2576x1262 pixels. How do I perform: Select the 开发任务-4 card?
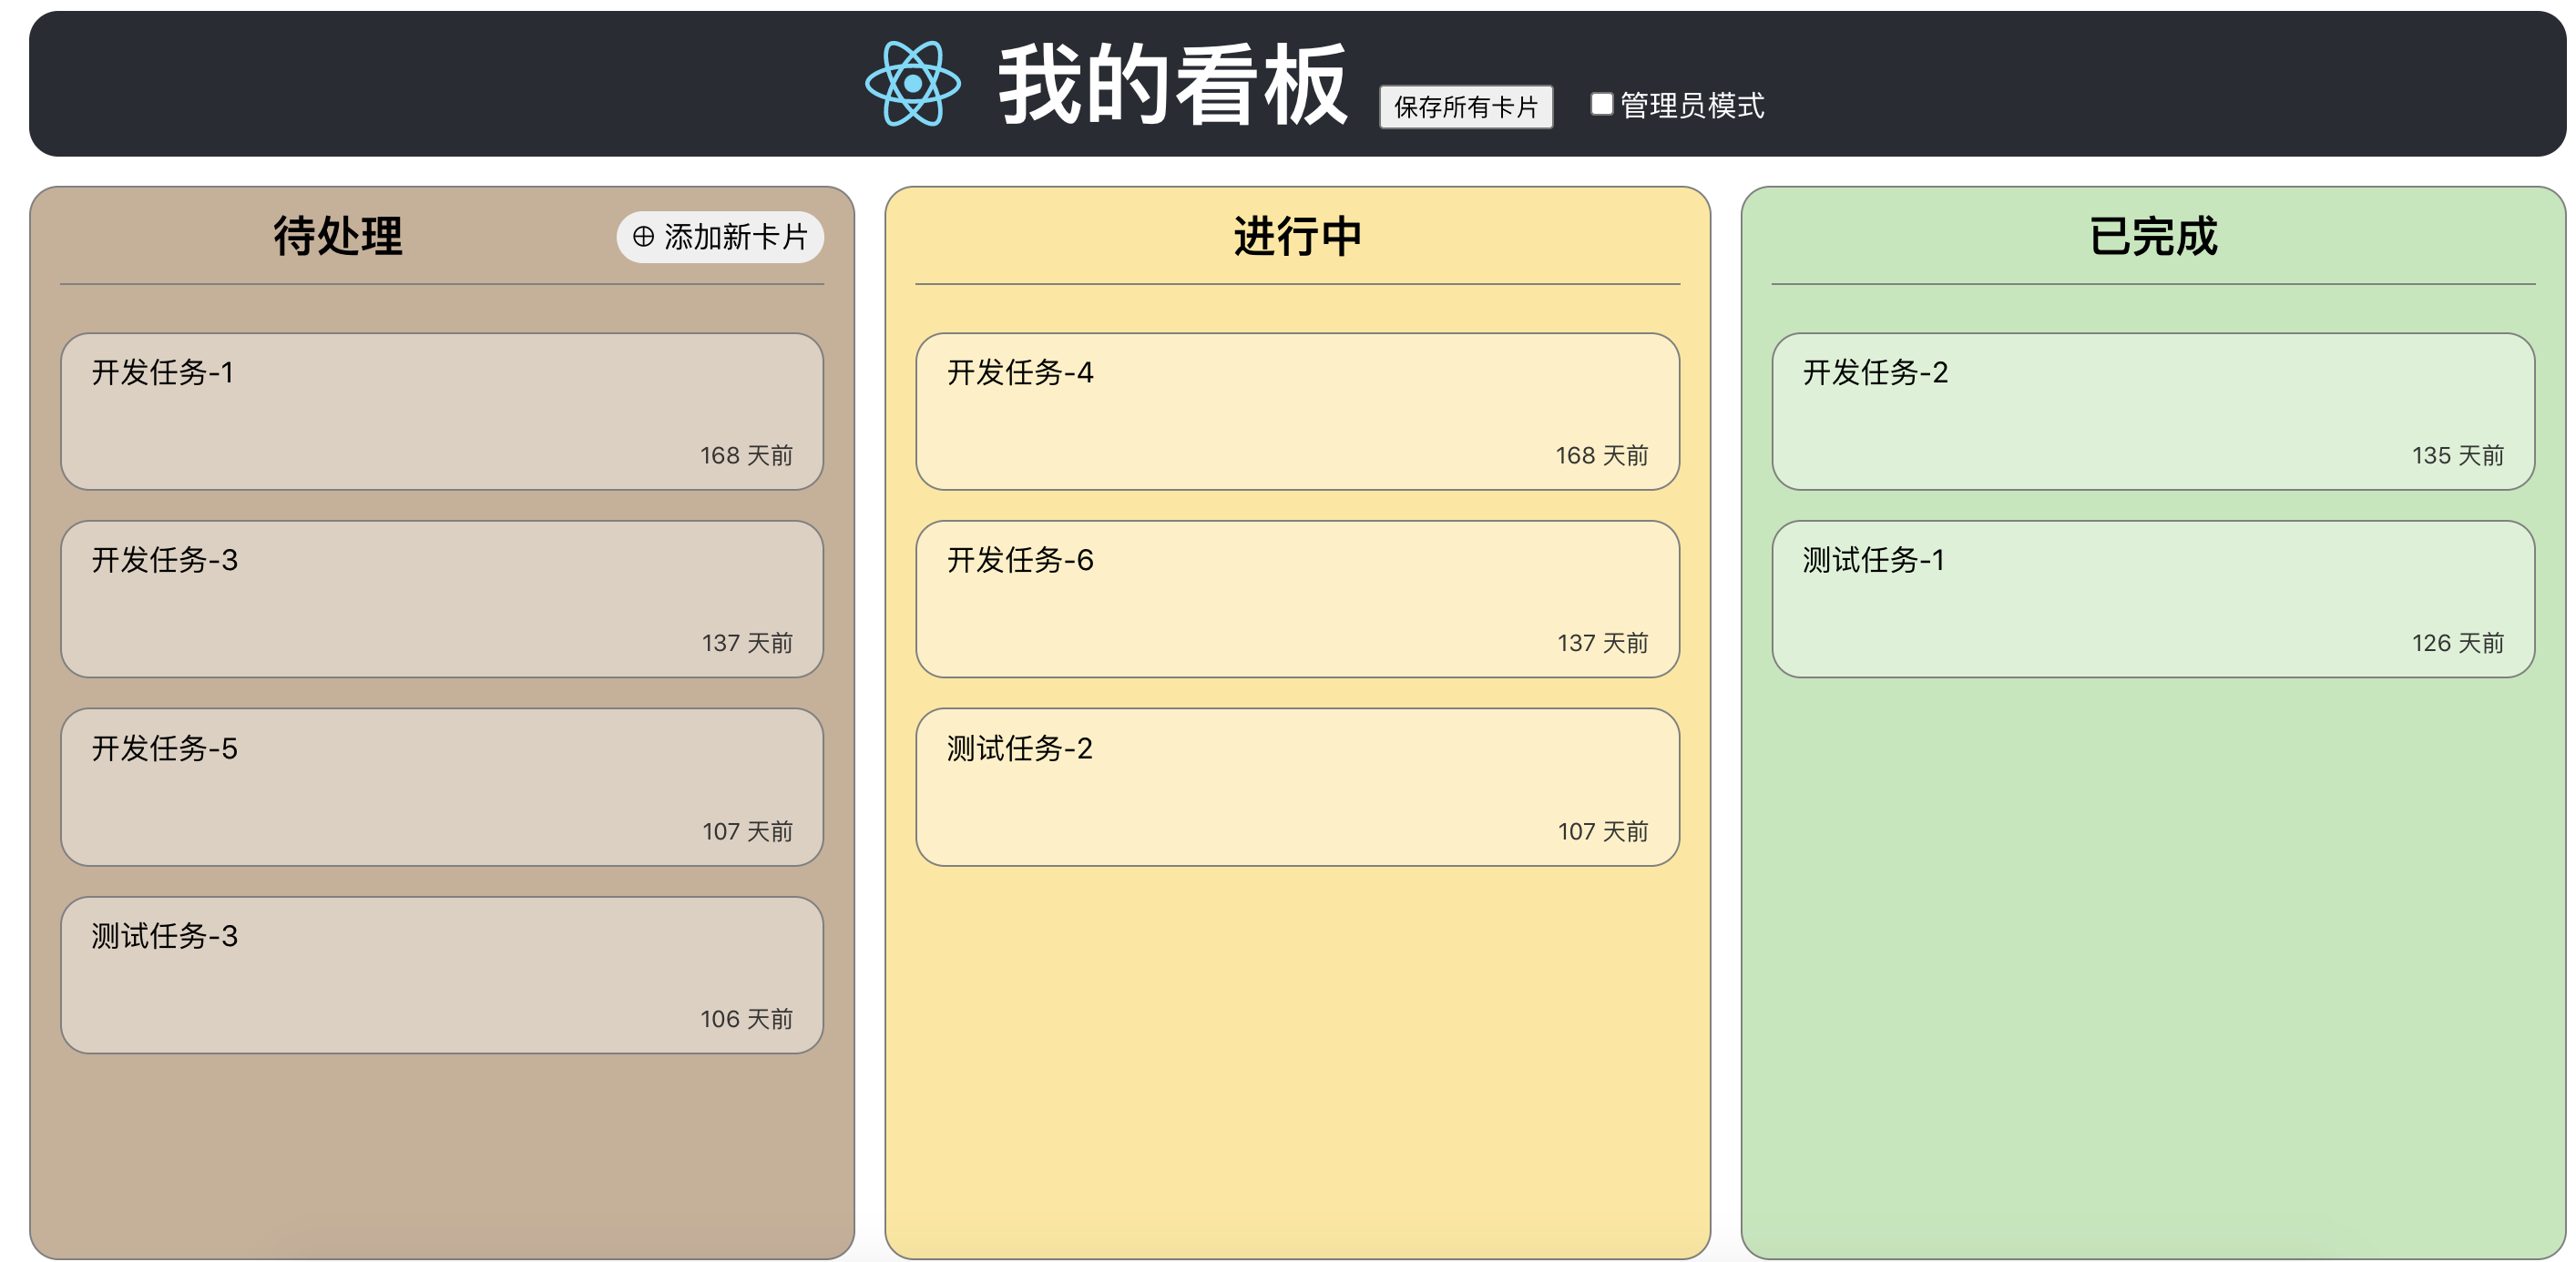(1297, 411)
